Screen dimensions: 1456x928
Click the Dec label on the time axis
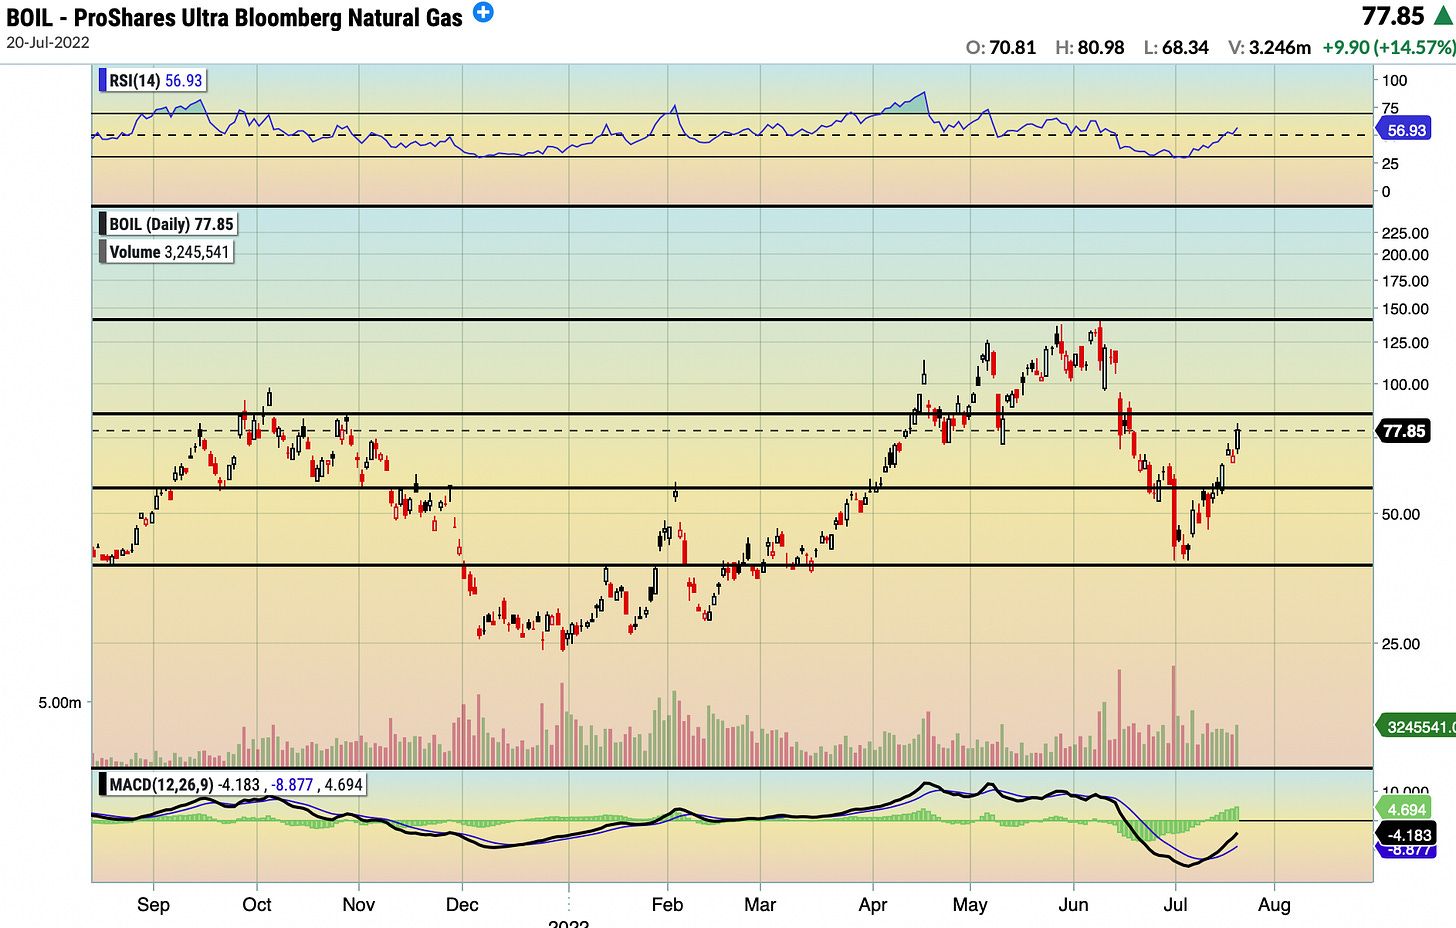[462, 905]
